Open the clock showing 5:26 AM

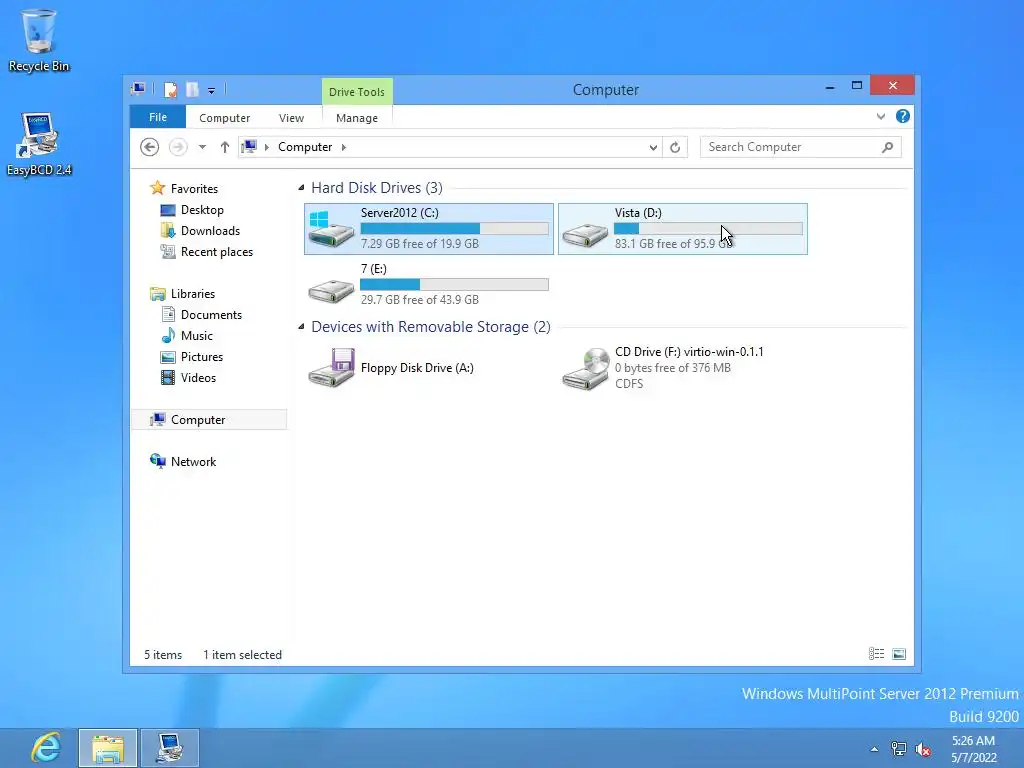(974, 749)
